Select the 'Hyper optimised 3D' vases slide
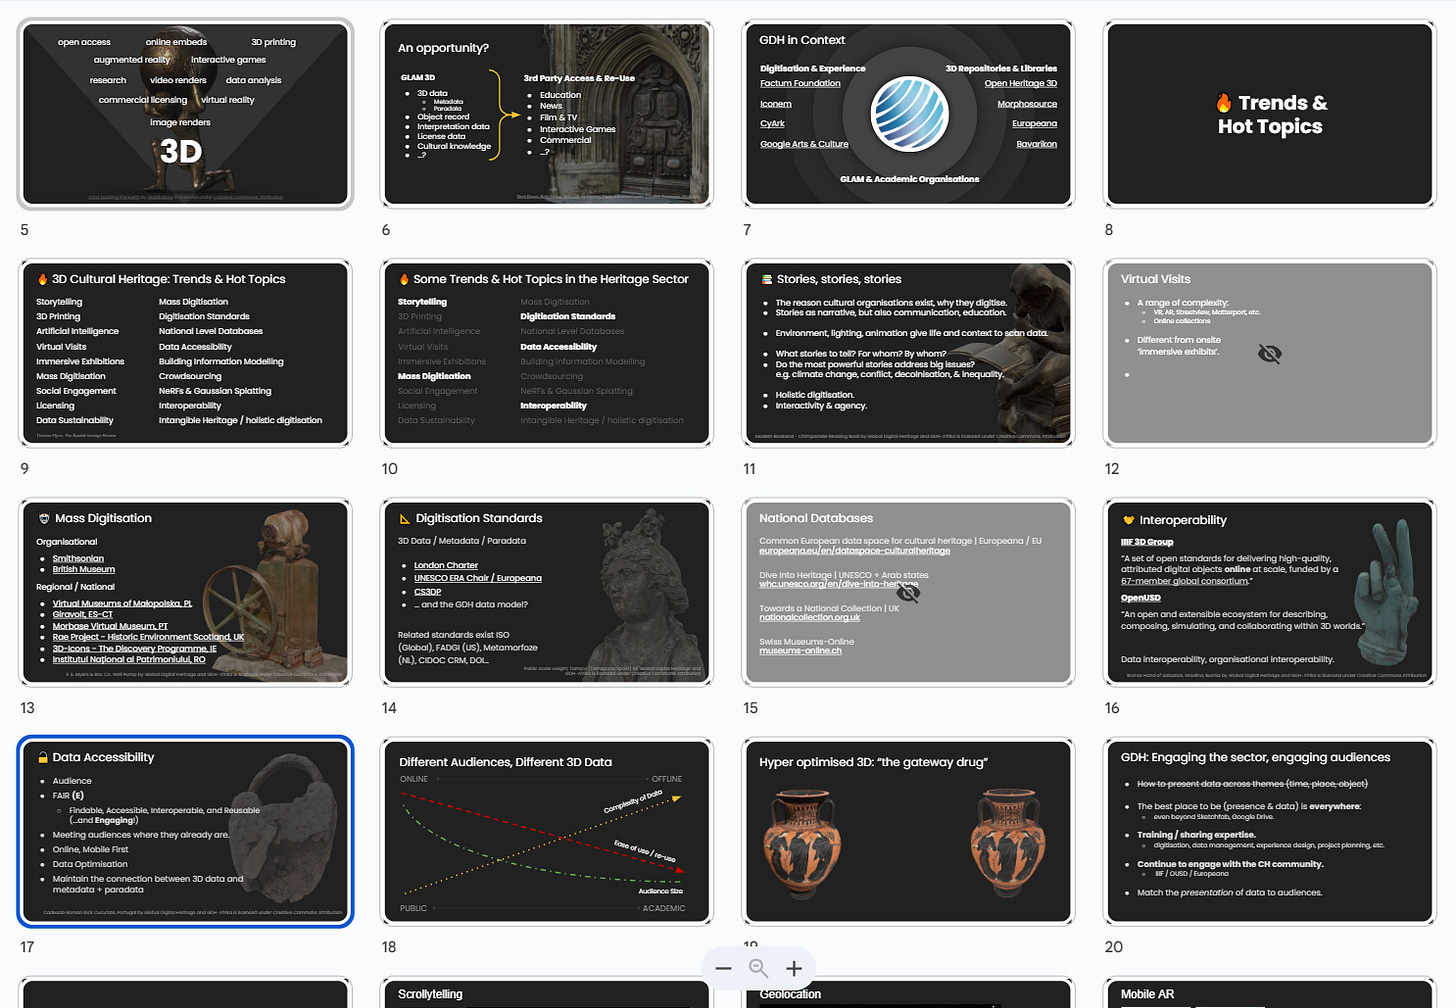Screen dimensions: 1456x1008 [908, 831]
